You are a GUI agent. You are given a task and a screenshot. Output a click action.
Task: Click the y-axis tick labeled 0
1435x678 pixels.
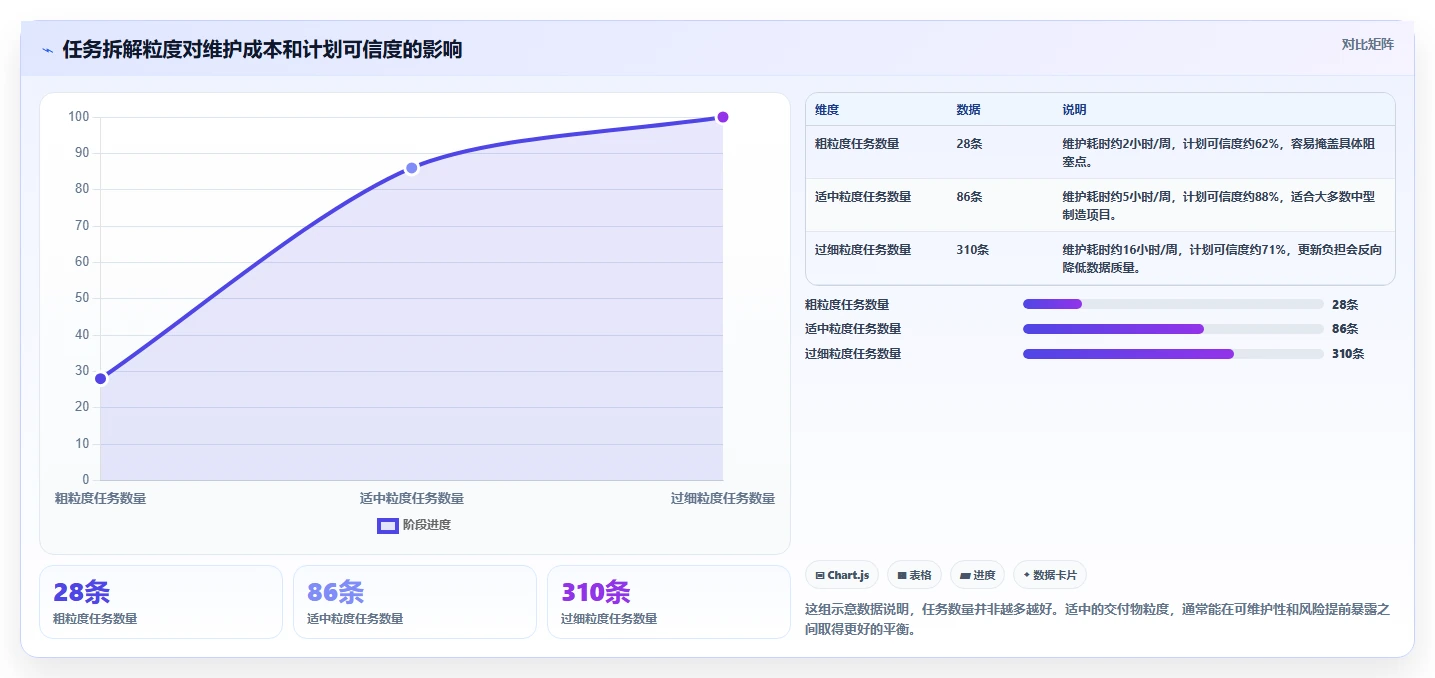point(86,480)
